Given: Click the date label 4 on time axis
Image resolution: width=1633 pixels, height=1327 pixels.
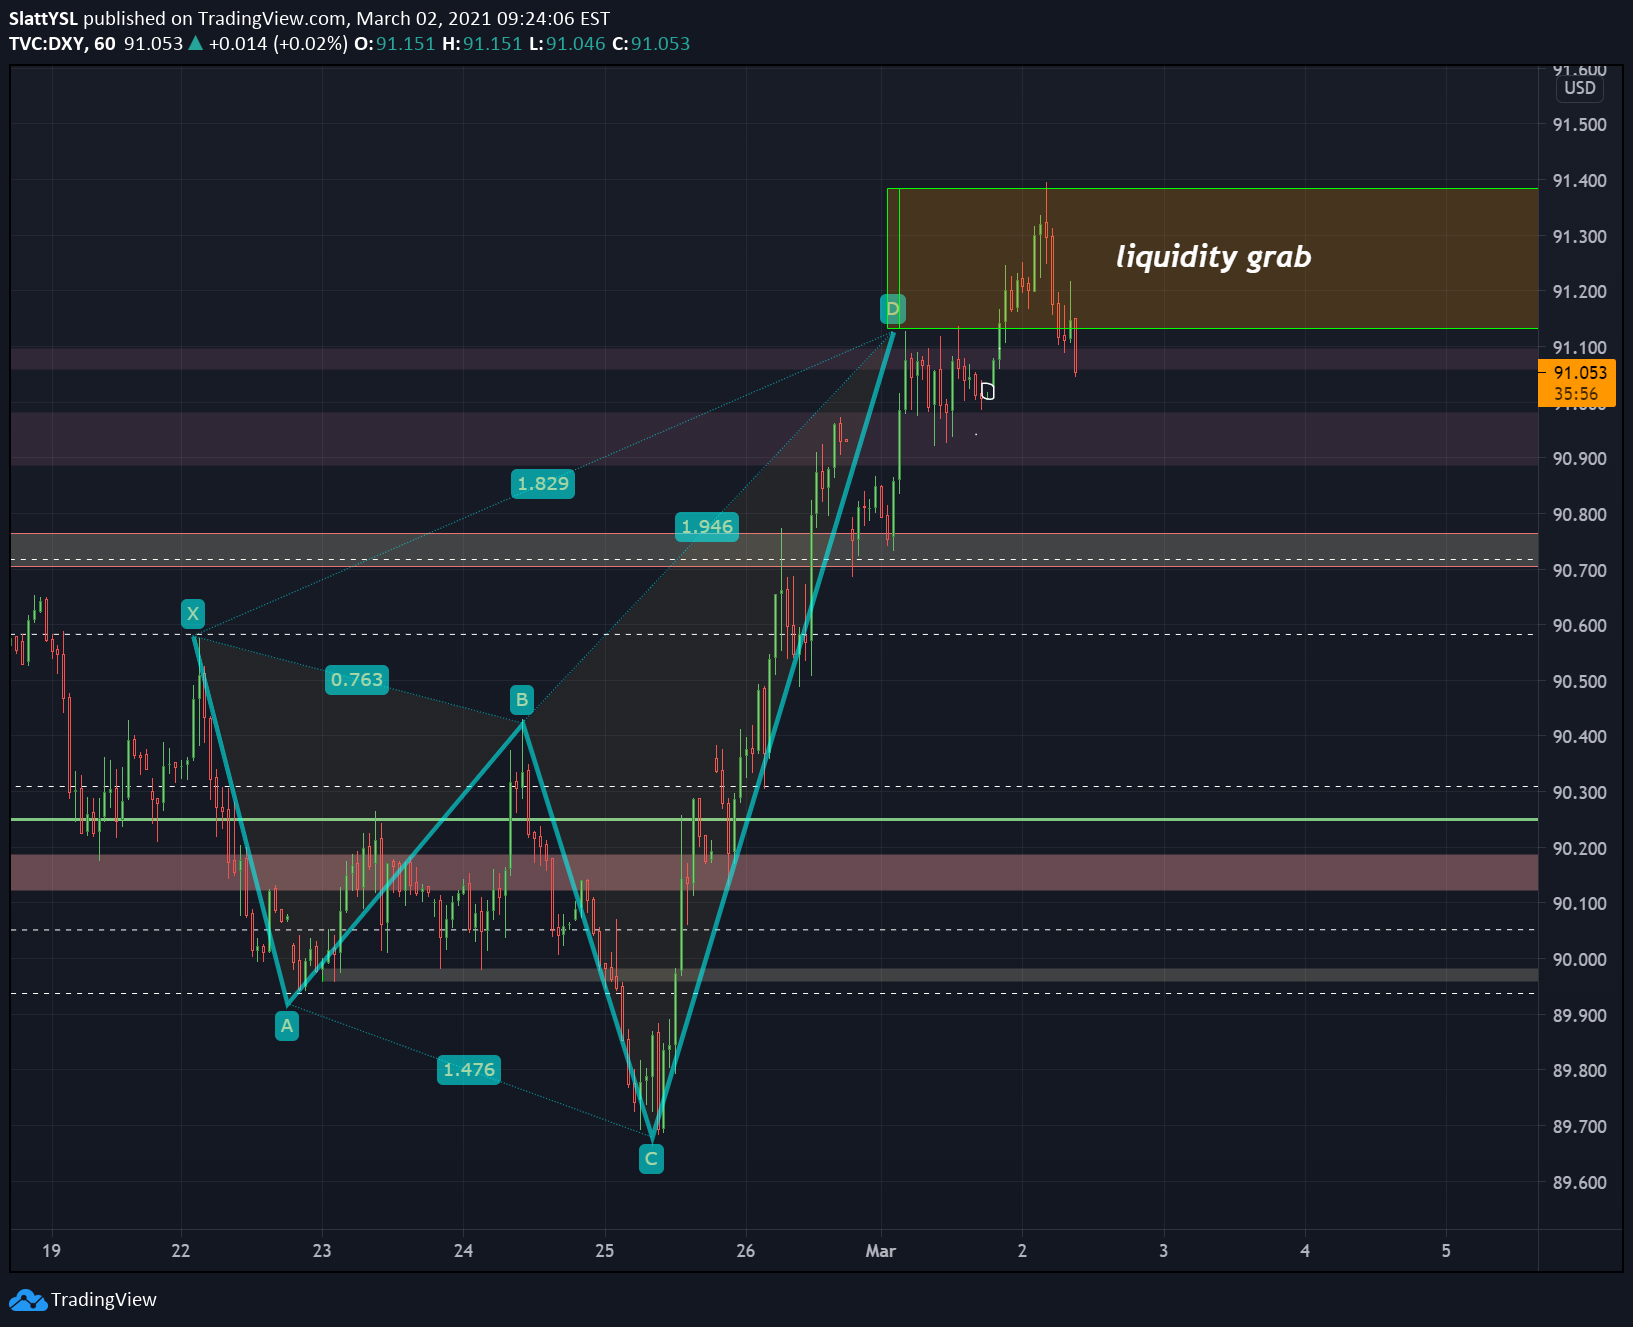Looking at the screenshot, I should [x=1305, y=1251].
